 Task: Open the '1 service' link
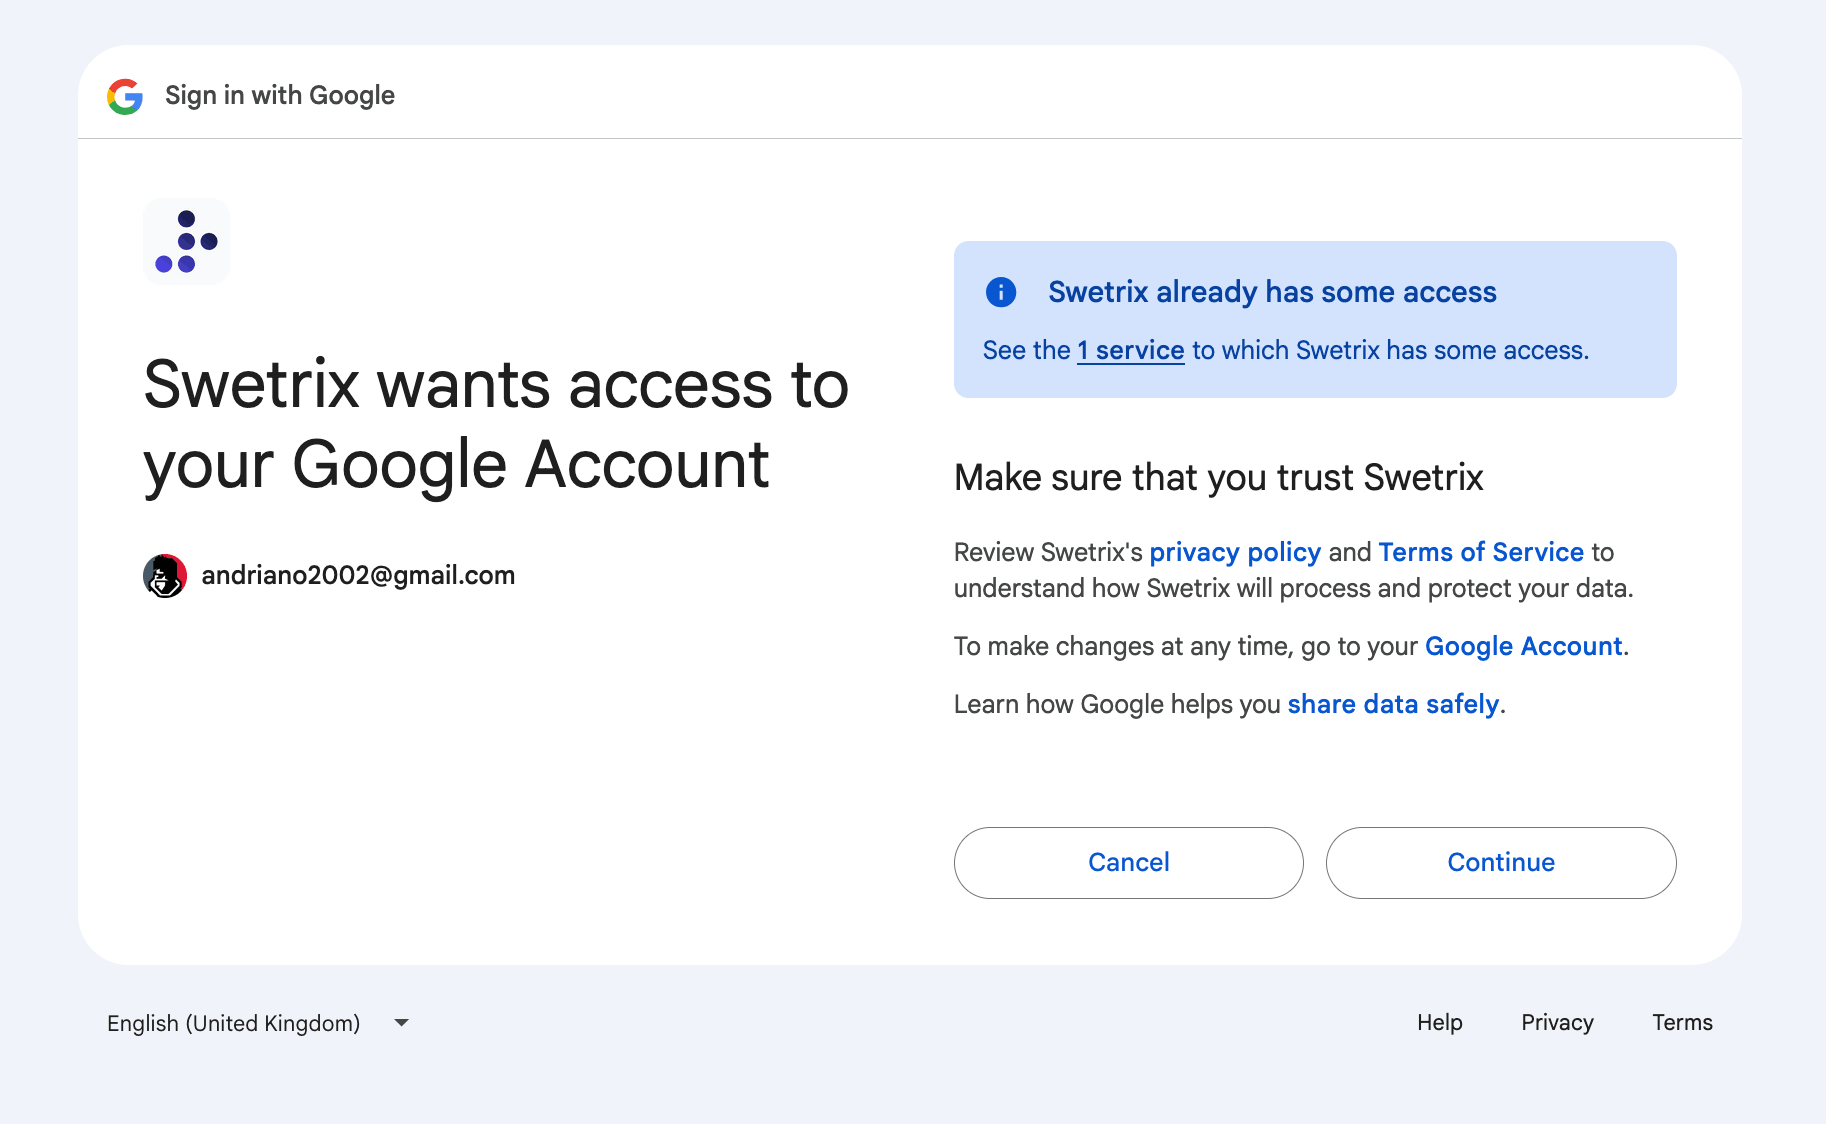tap(1130, 351)
